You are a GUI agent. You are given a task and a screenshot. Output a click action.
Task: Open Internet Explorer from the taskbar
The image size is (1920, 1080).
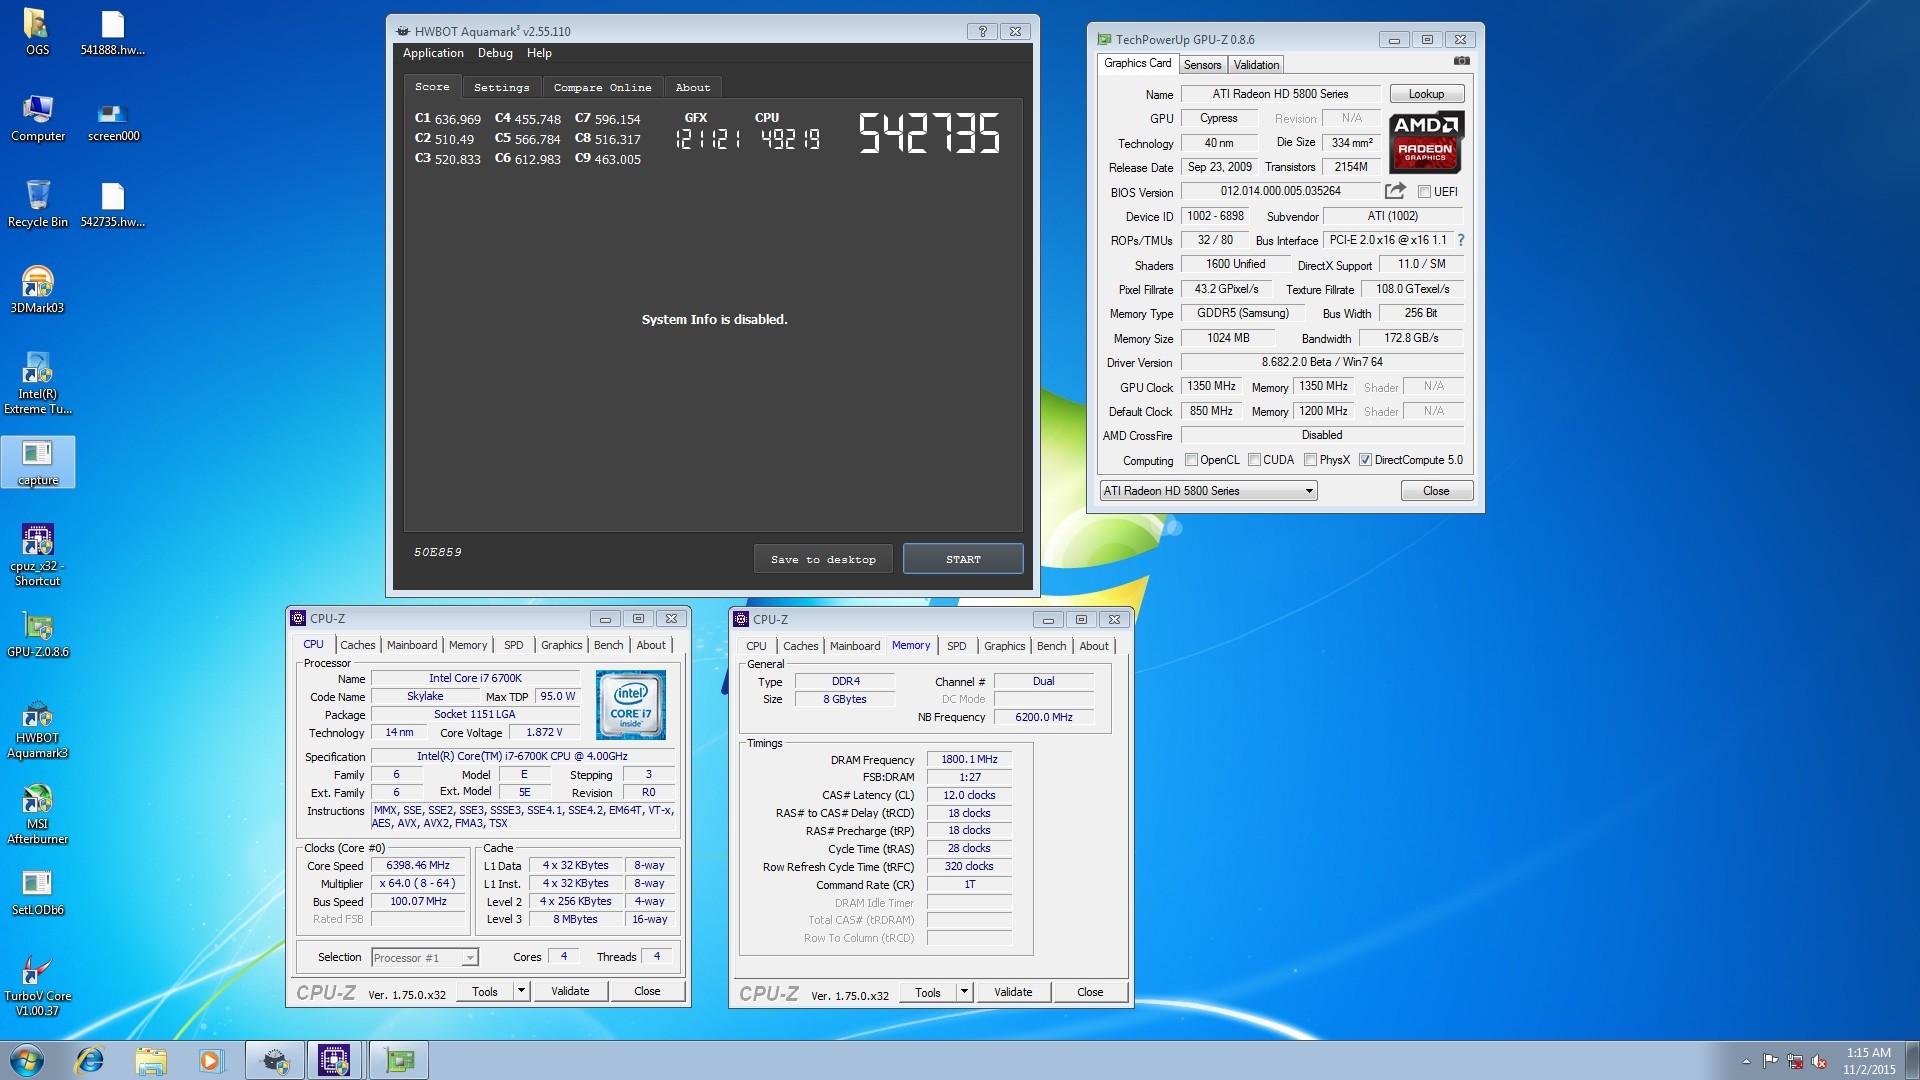coord(90,1060)
